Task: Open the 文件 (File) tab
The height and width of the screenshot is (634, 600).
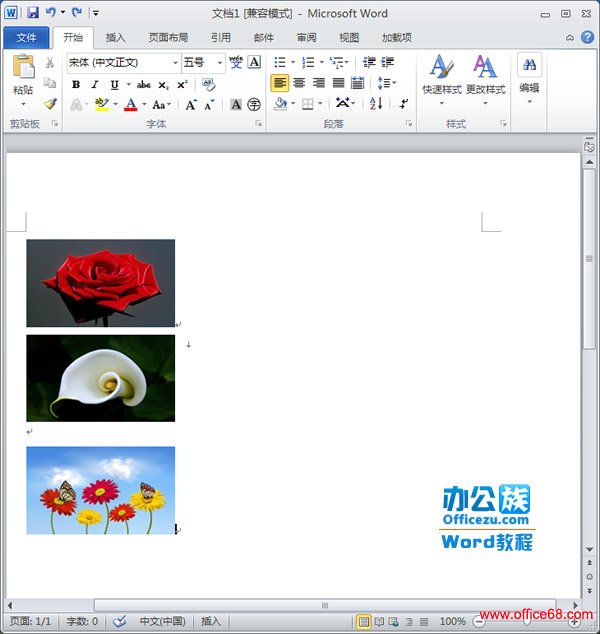Action: pyautogui.click(x=26, y=38)
